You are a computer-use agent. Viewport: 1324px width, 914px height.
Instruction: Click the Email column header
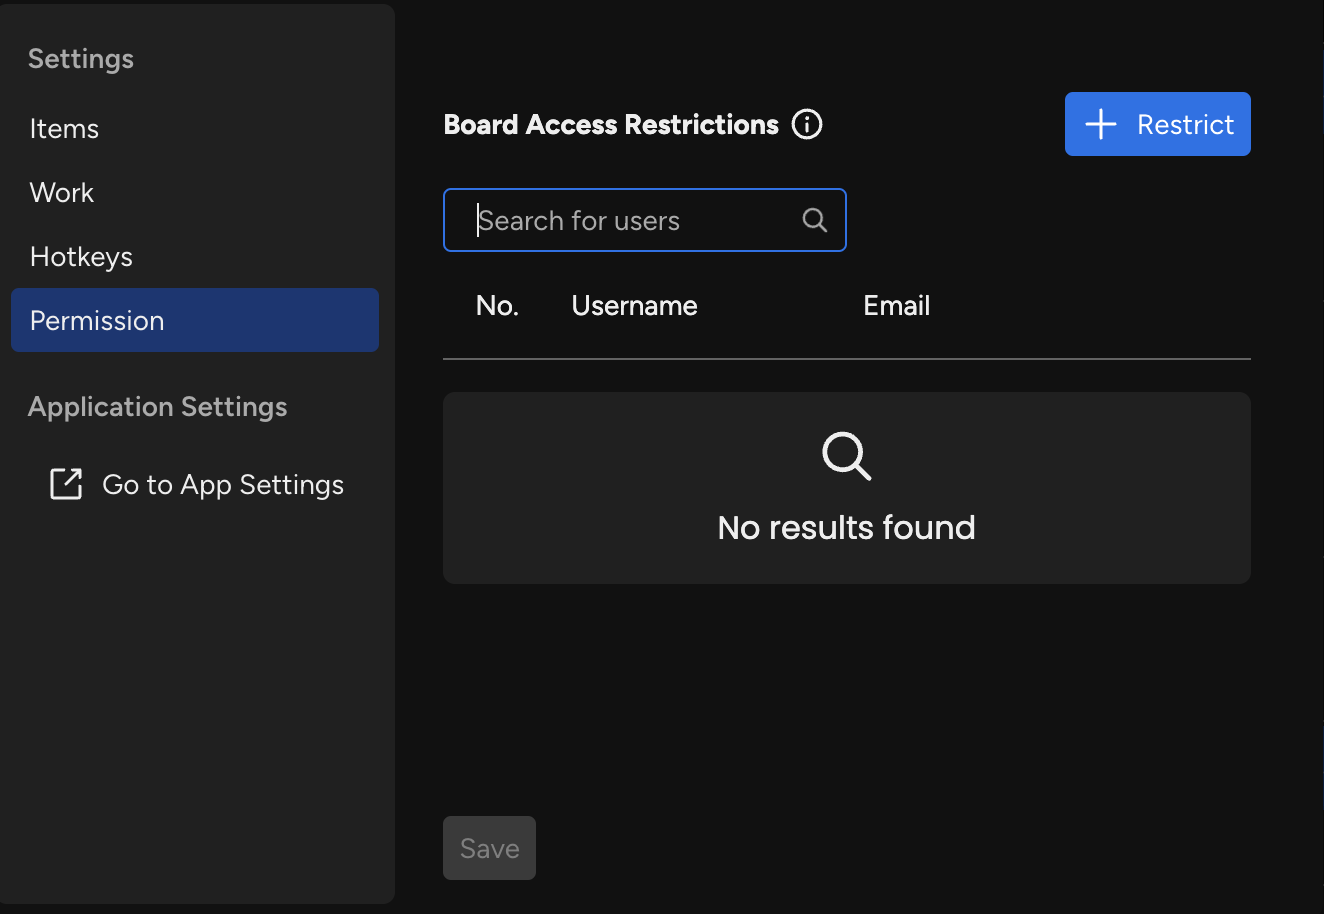tap(895, 305)
